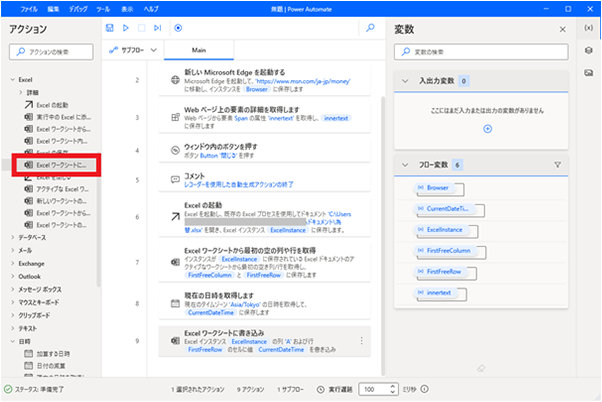The height and width of the screenshot is (402, 602).
Task: Run the flow with the play icon
Action: (x=126, y=28)
